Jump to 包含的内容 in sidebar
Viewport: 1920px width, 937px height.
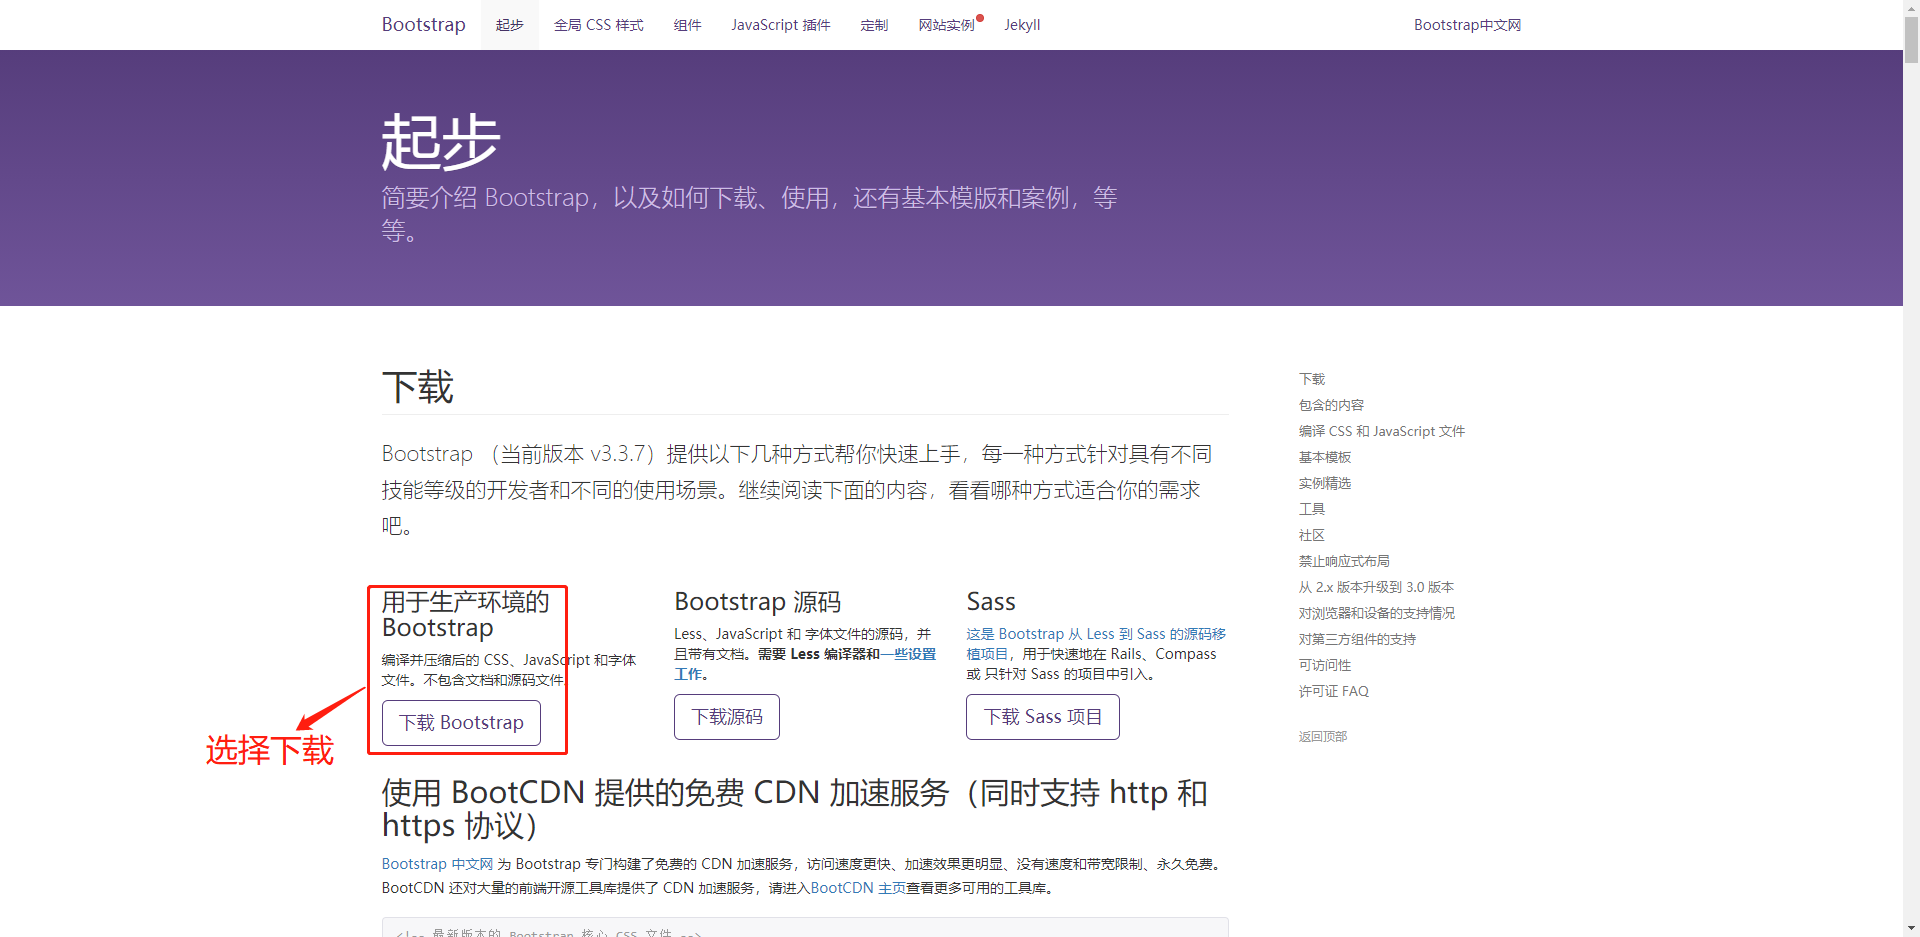(1331, 405)
